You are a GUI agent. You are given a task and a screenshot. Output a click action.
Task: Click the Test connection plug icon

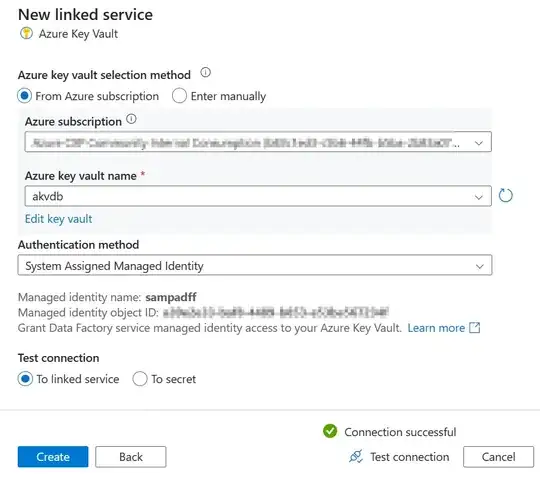pos(356,457)
